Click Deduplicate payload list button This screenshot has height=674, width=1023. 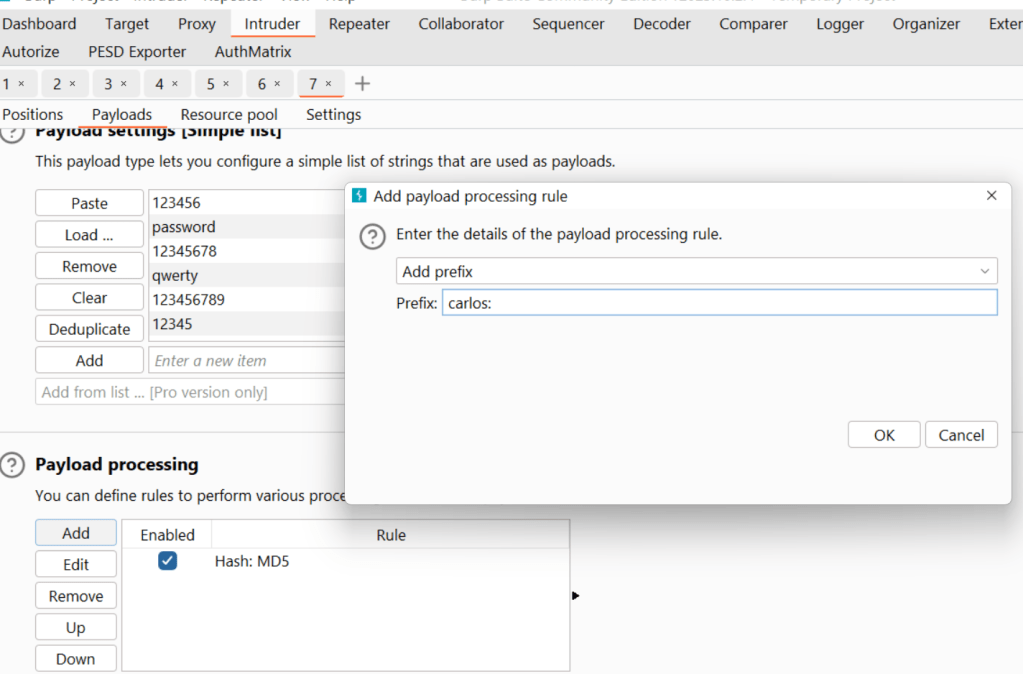[89, 329]
